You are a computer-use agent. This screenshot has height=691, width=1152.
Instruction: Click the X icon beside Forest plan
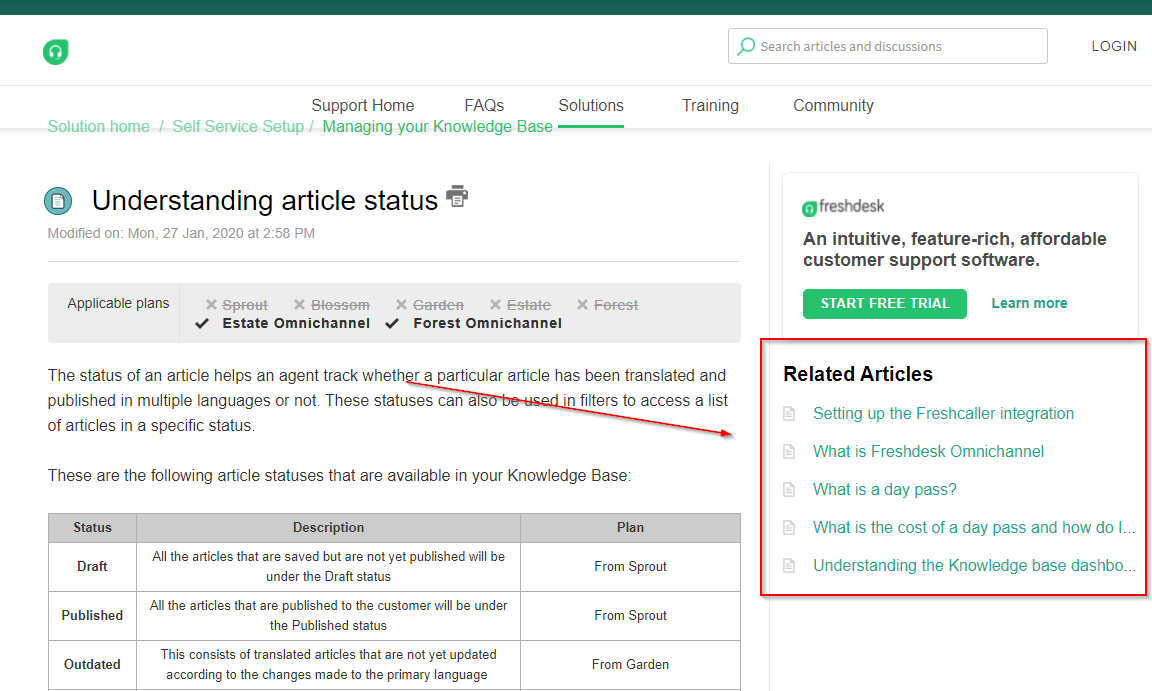coord(582,305)
